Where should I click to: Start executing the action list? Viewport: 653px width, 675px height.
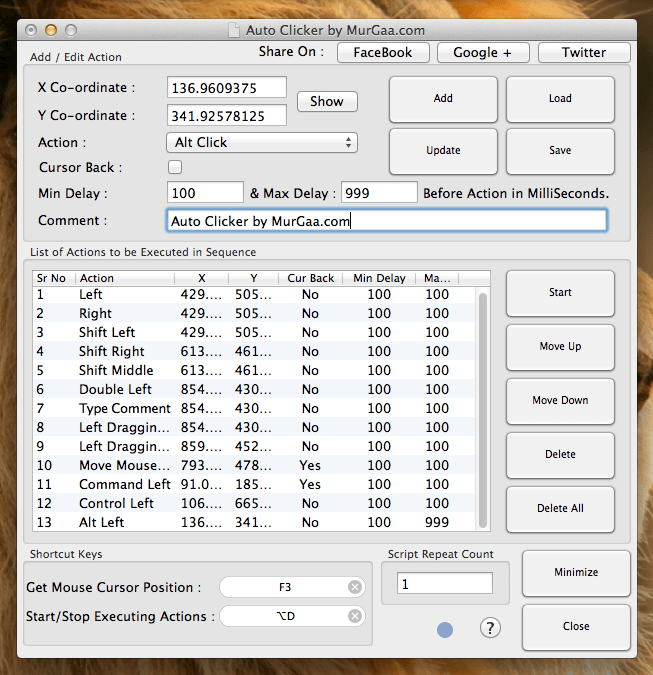coord(560,293)
